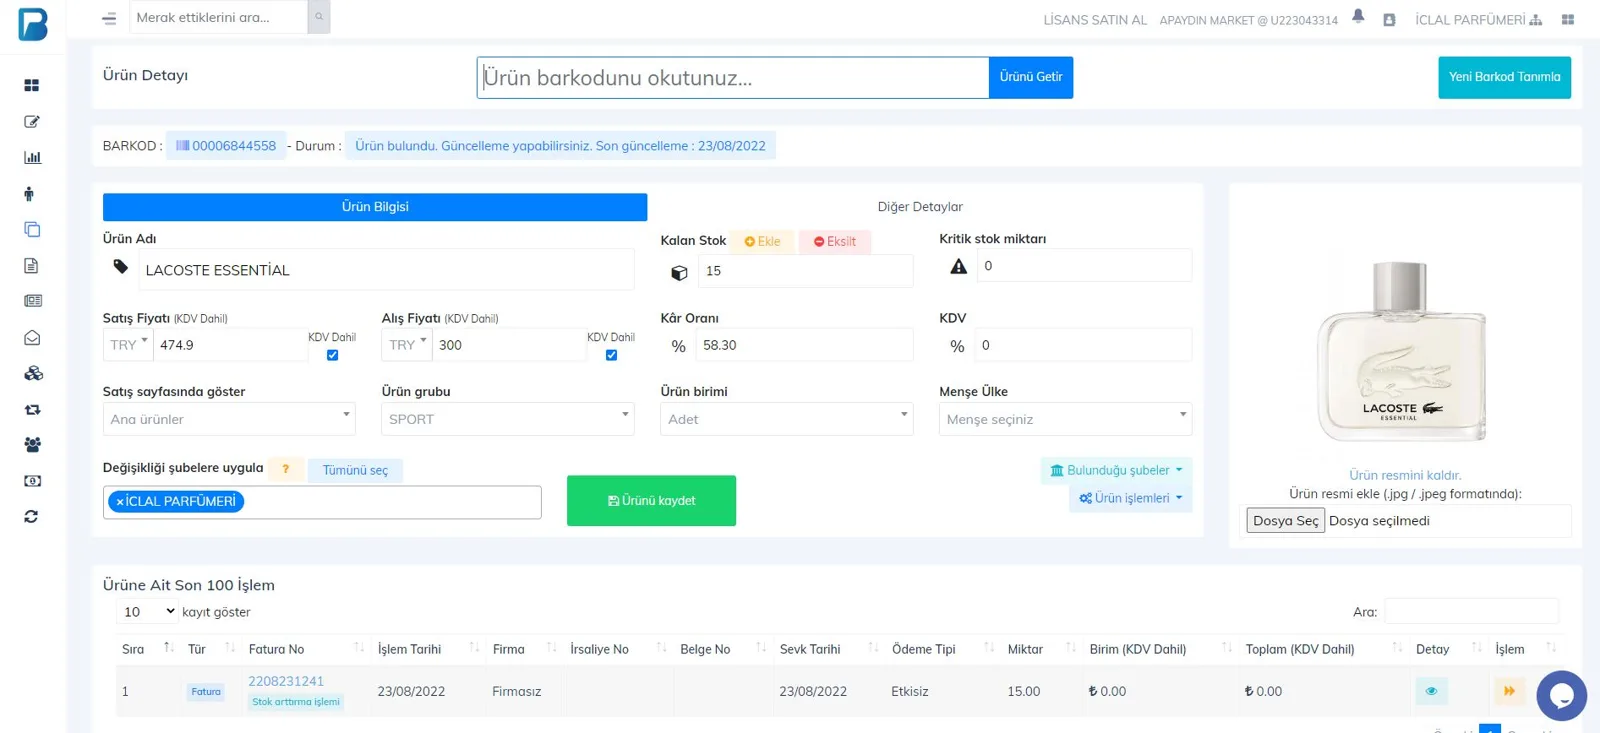Open the document icon in sidebar
Image resolution: width=1600 pixels, height=733 pixels.
click(31, 265)
